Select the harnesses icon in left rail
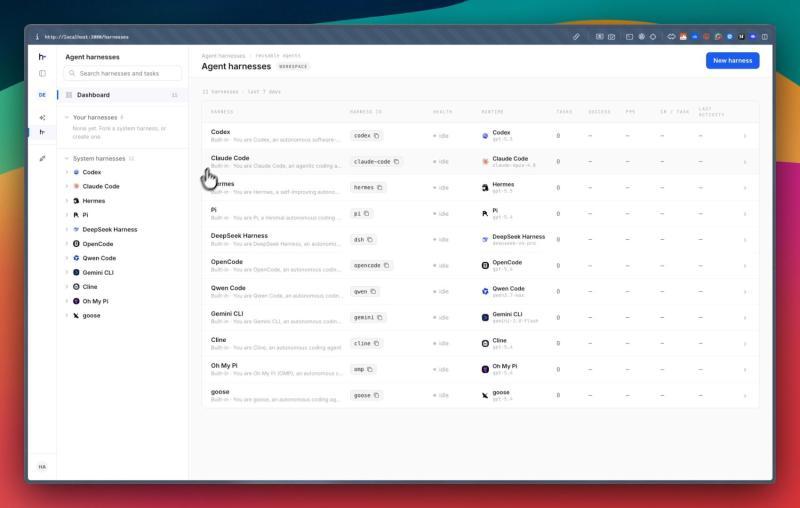This screenshot has width=800, height=508. [42, 132]
